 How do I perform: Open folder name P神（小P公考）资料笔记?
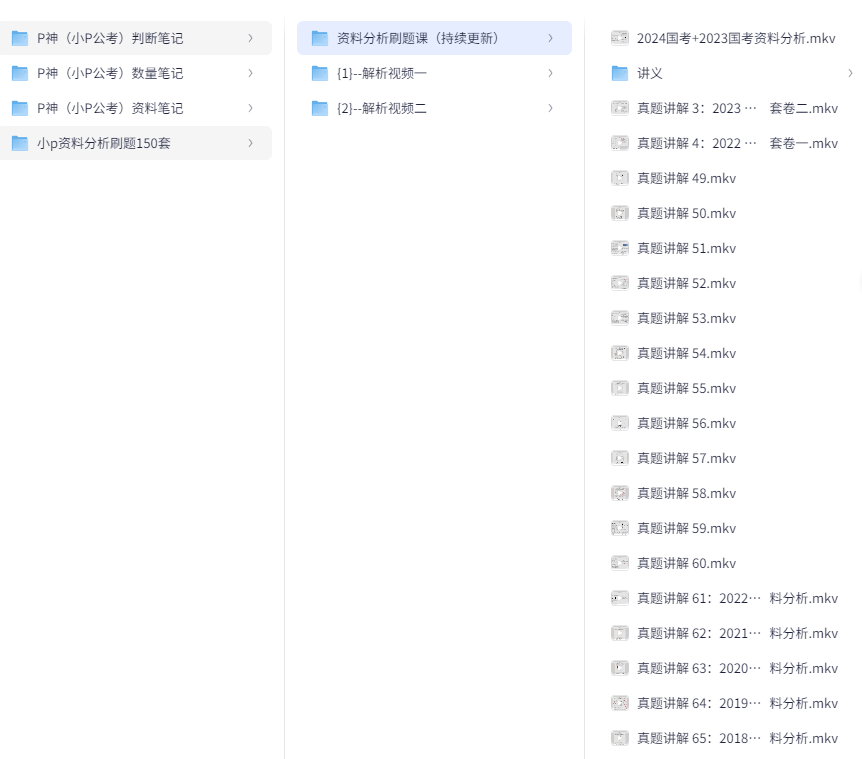110,108
